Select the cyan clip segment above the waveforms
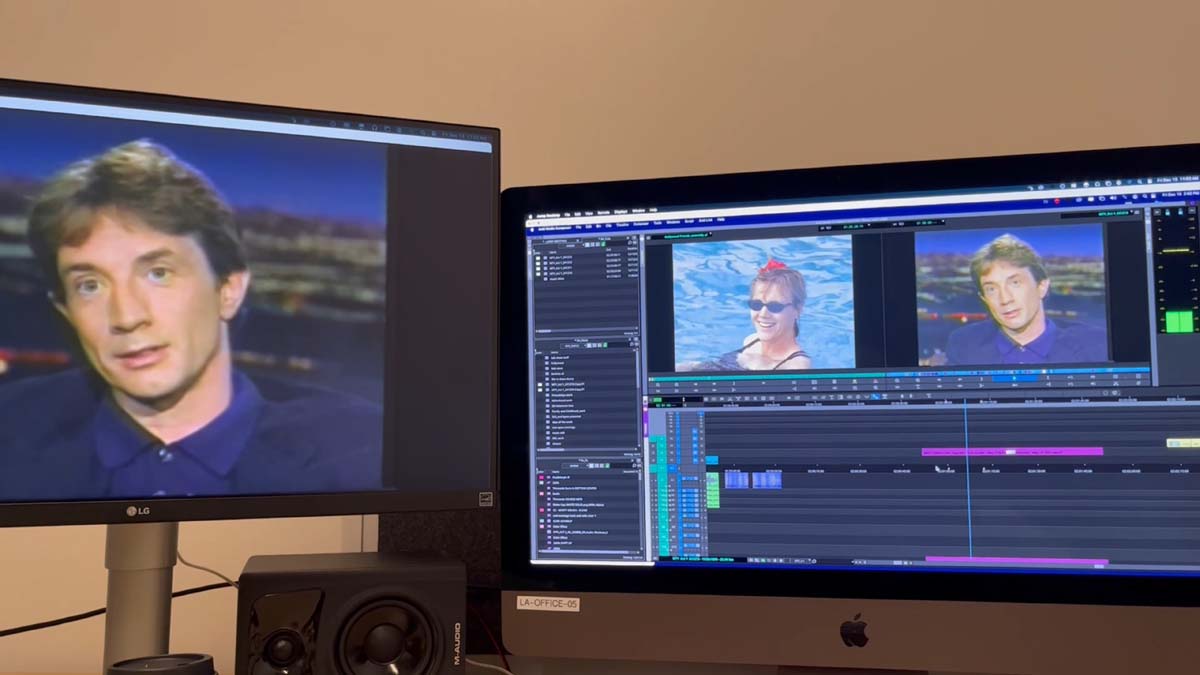Image resolution: width=1200 pixels, height=675 pixels. [x=712, y=460]
